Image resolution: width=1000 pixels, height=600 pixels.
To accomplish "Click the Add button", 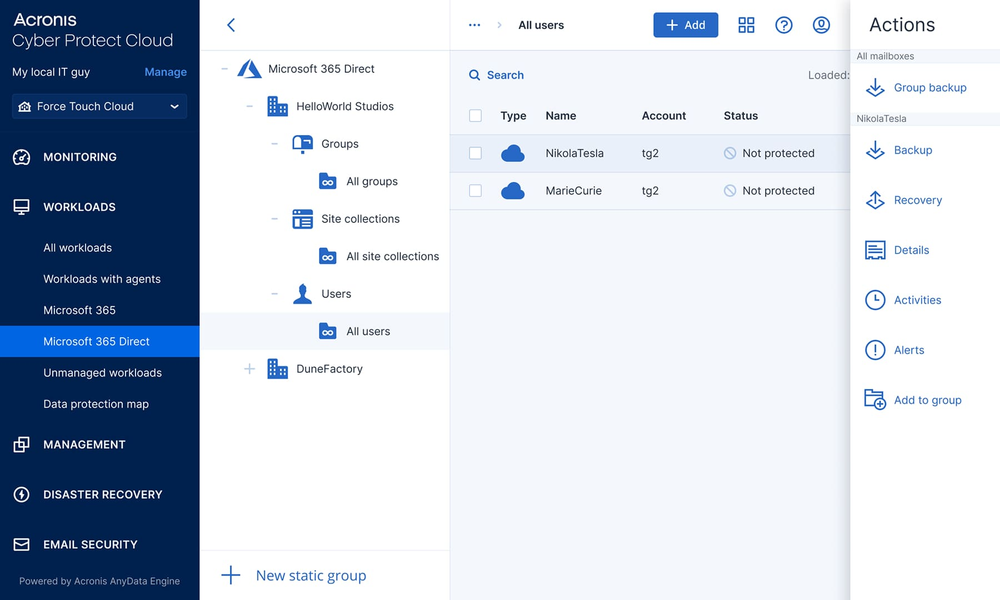I will click(686, 25).
